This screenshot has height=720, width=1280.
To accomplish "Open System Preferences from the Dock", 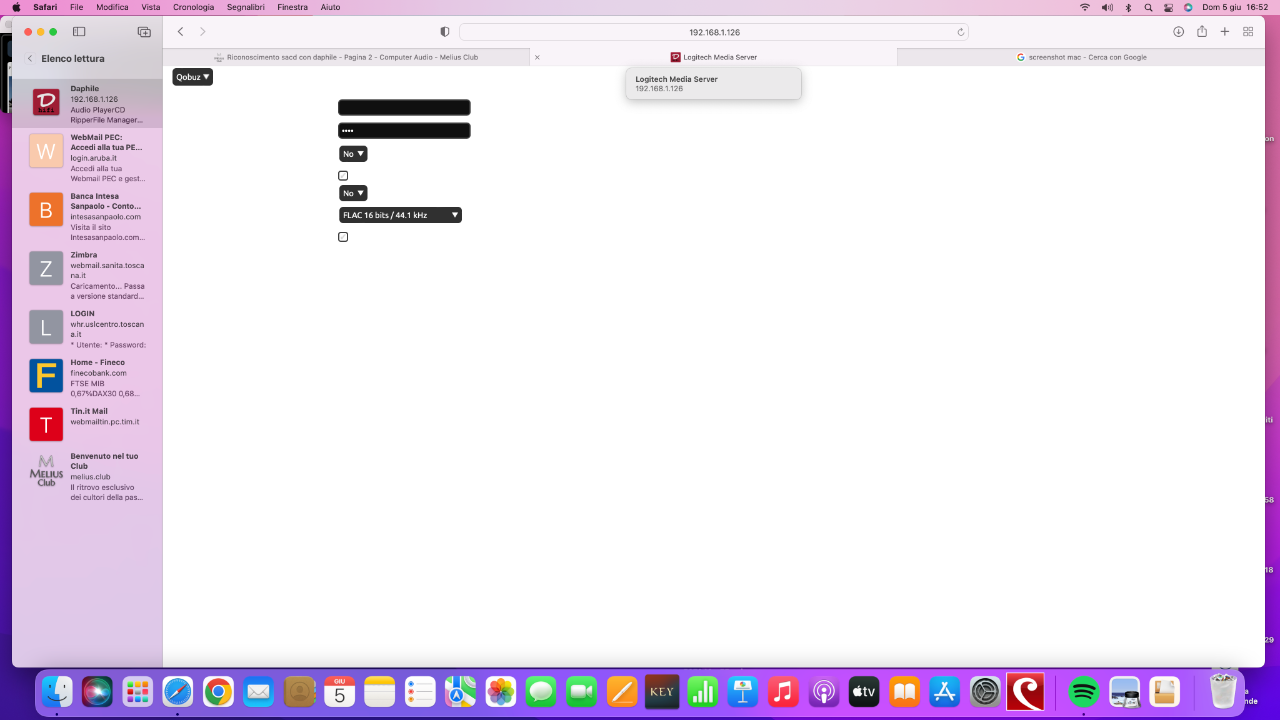I will pyautogui.click(x=985, y=691).
